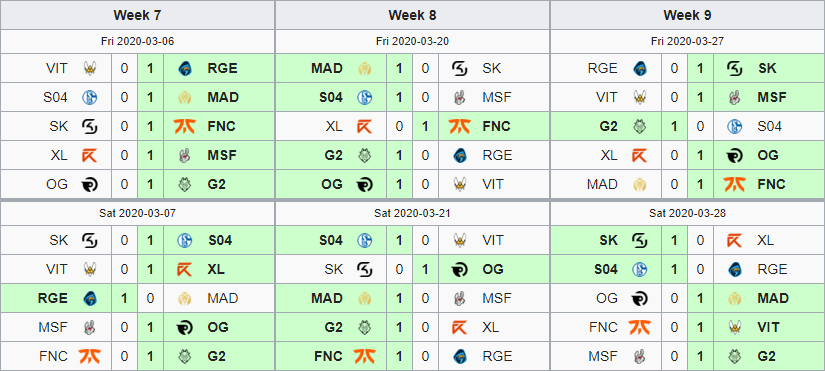Click the G2 logo in Week 9 G2–S04 match
This screenshot has width=825, height=371.
pos(640,126)
